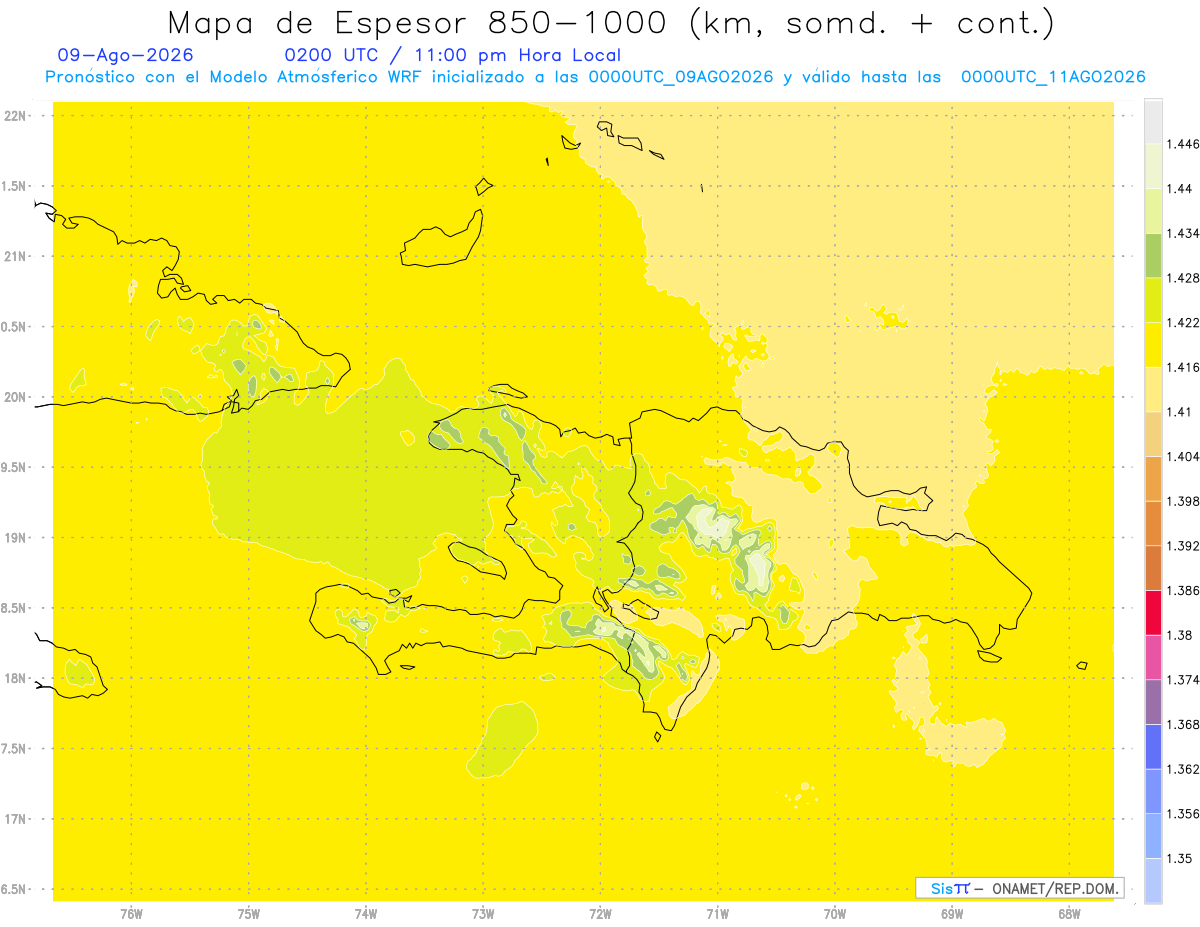Click the 72W longitude label

(600, 914)
